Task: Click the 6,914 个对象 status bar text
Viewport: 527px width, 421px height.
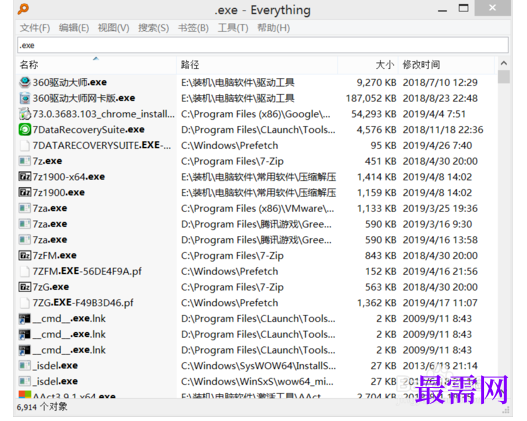Action: (x=42, y=407)
